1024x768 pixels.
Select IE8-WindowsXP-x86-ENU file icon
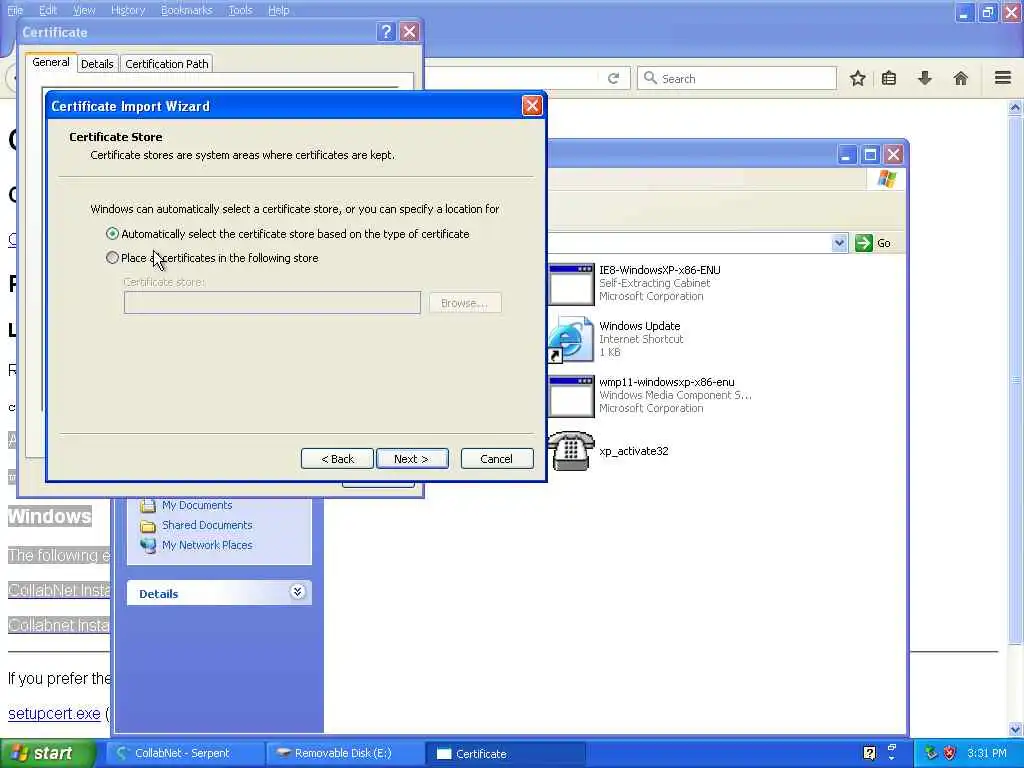(571, 283)
